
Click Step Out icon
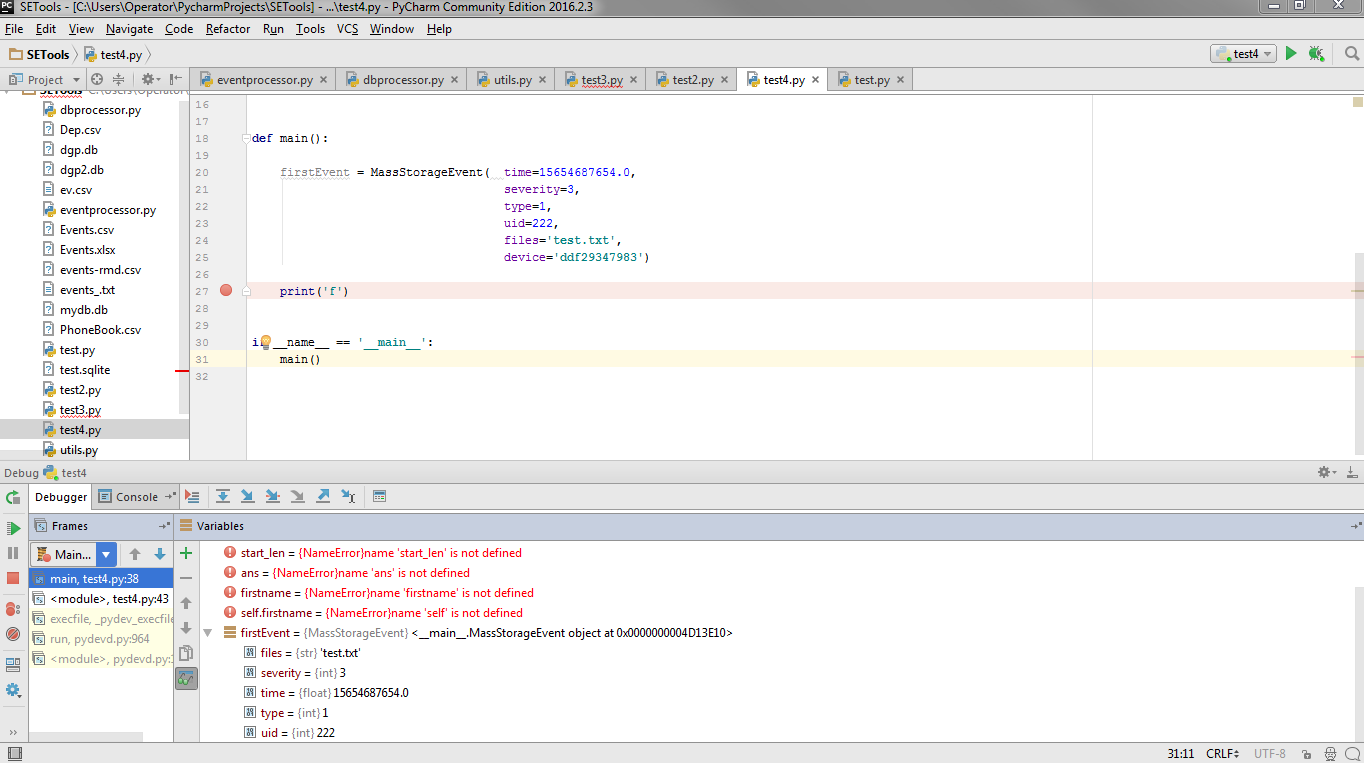point(323,496)
